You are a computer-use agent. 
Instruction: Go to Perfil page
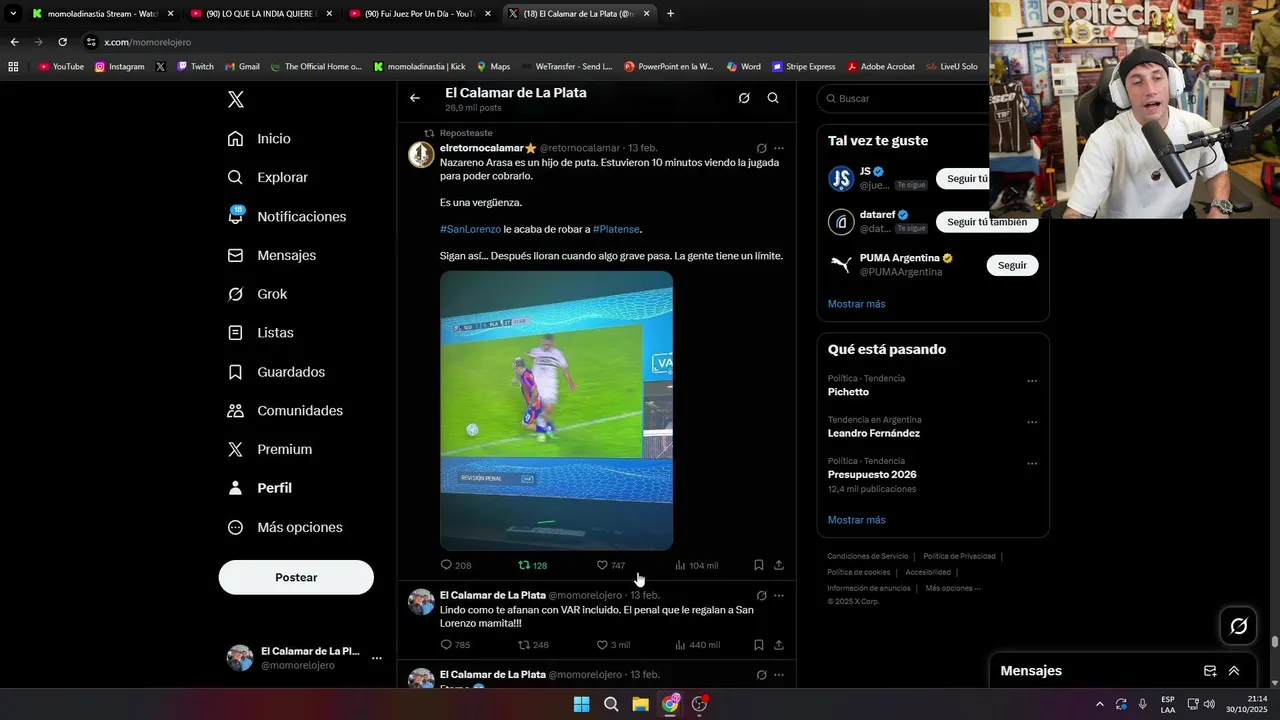(259, 488)
